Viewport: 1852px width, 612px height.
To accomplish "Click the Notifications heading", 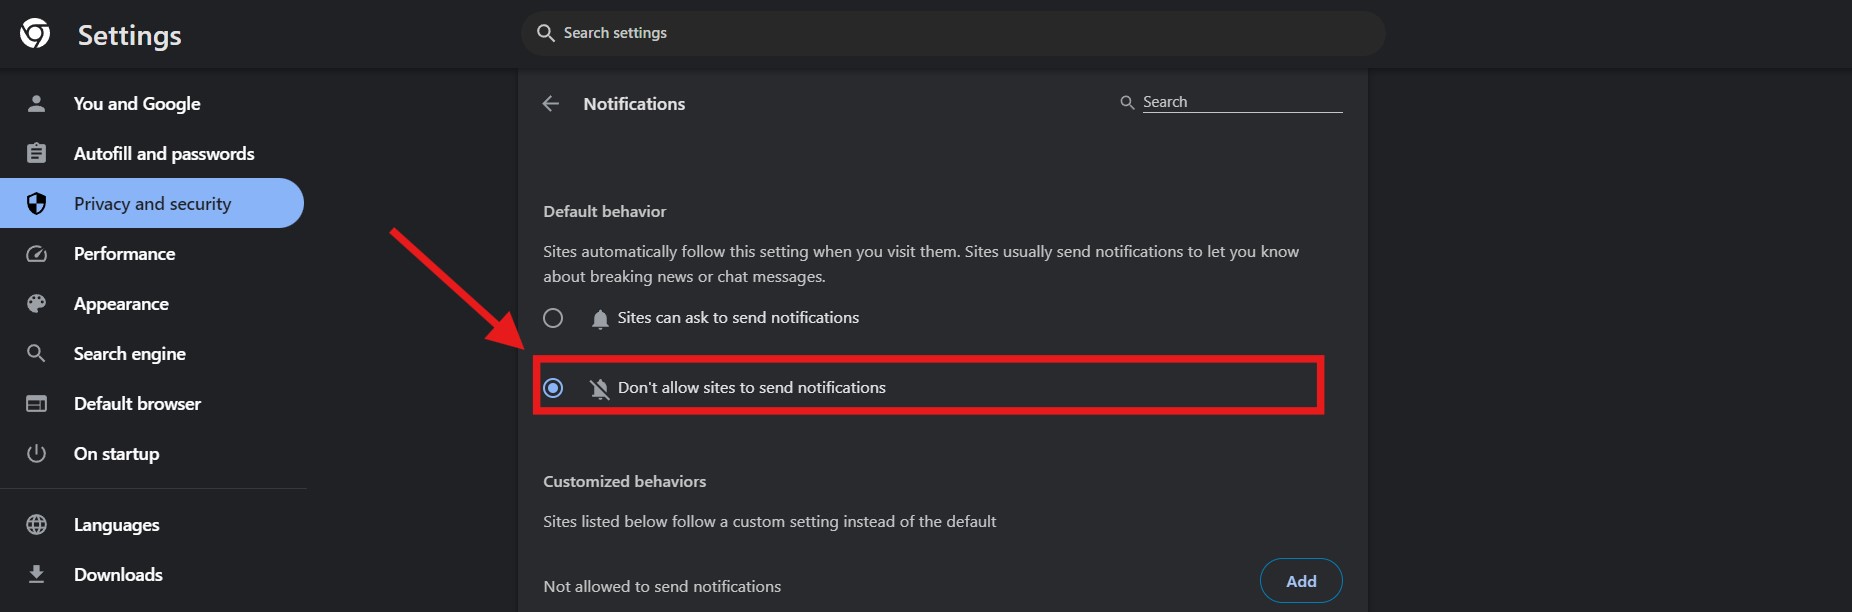I will coord(634,104).
